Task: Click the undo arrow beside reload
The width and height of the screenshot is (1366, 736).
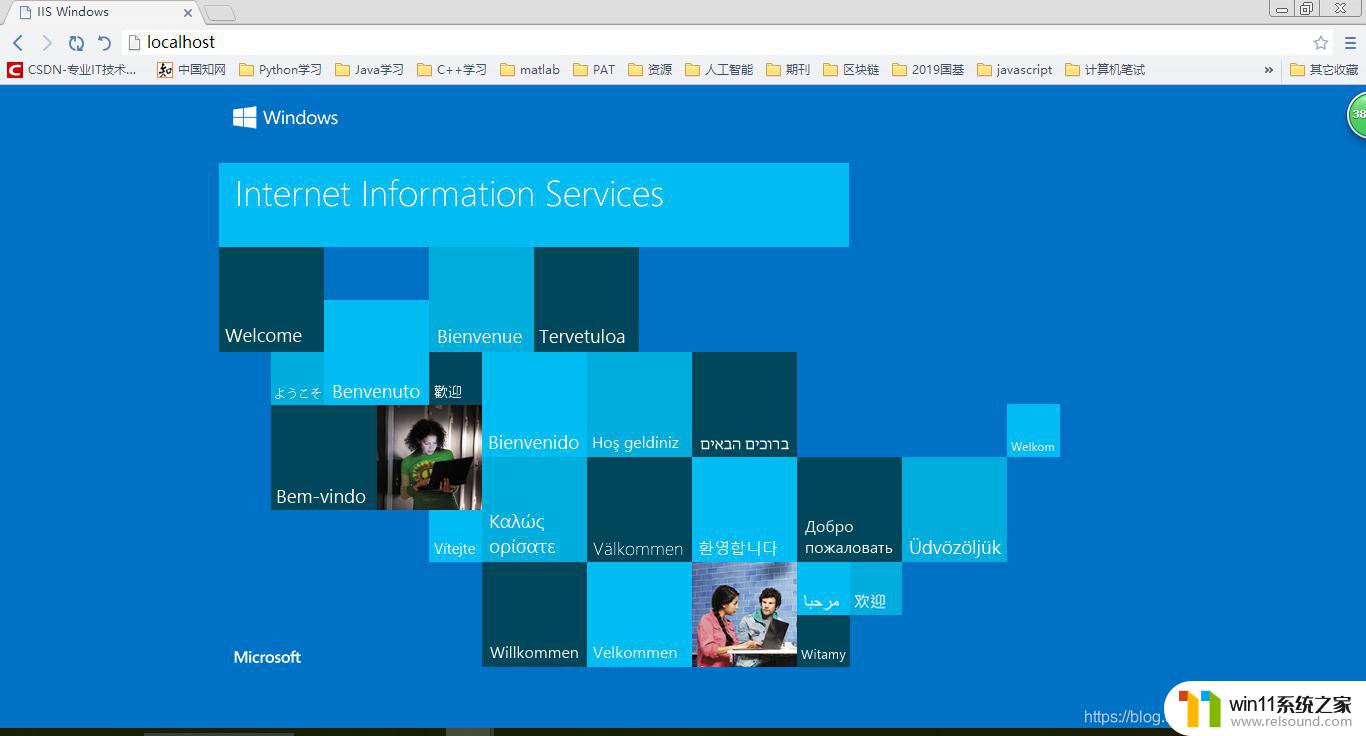Action: pos(104,43)
